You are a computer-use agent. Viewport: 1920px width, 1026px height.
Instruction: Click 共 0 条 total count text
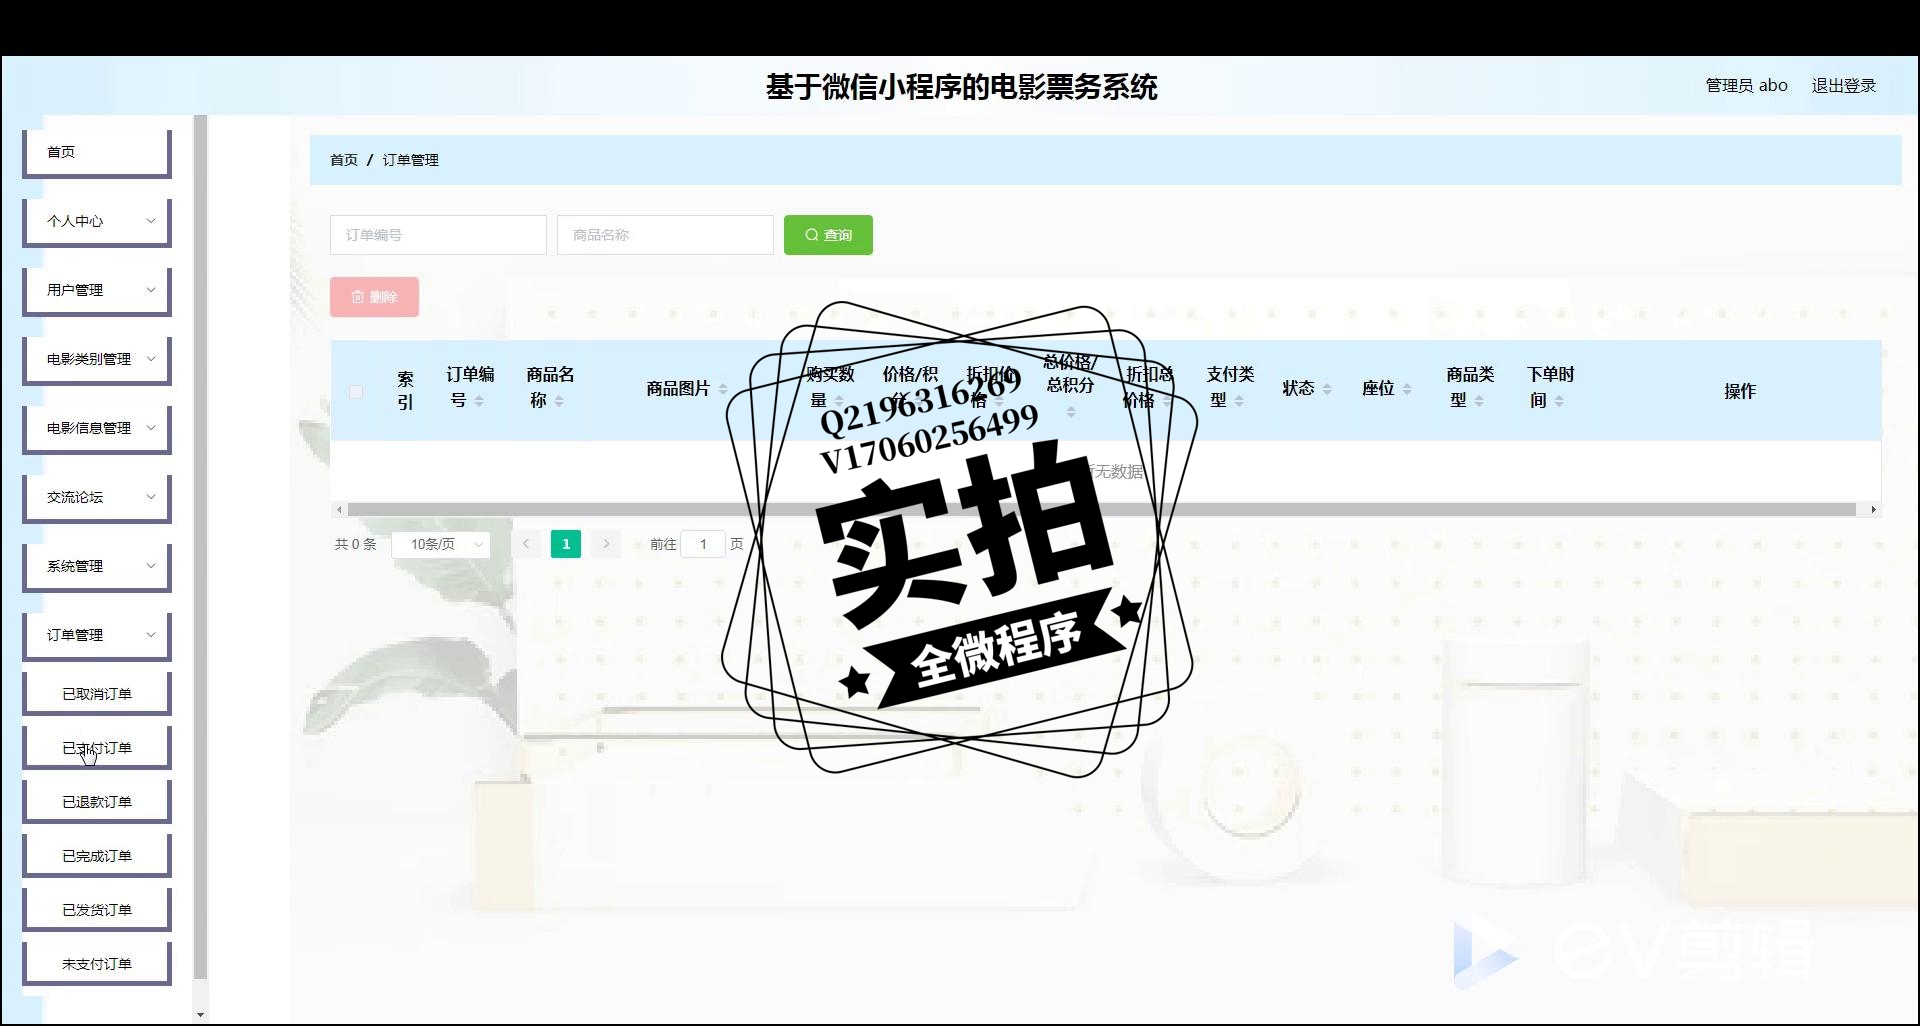click(355, 544)
